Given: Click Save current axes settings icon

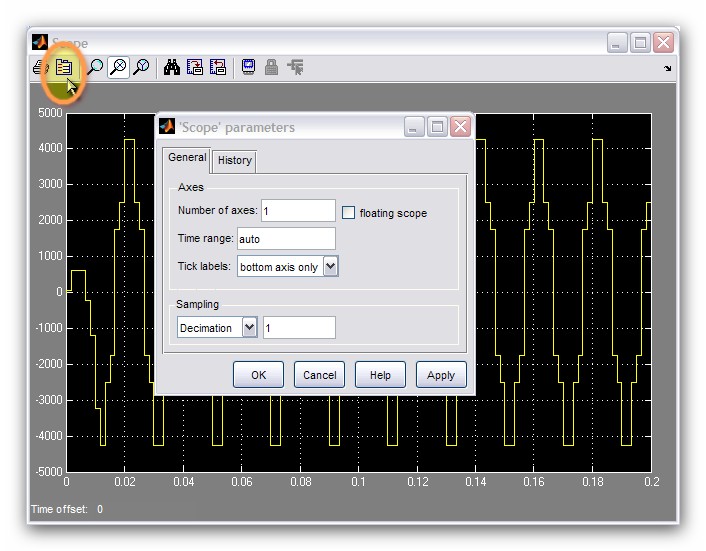Looking at the screenshot, I should [195, 68].
